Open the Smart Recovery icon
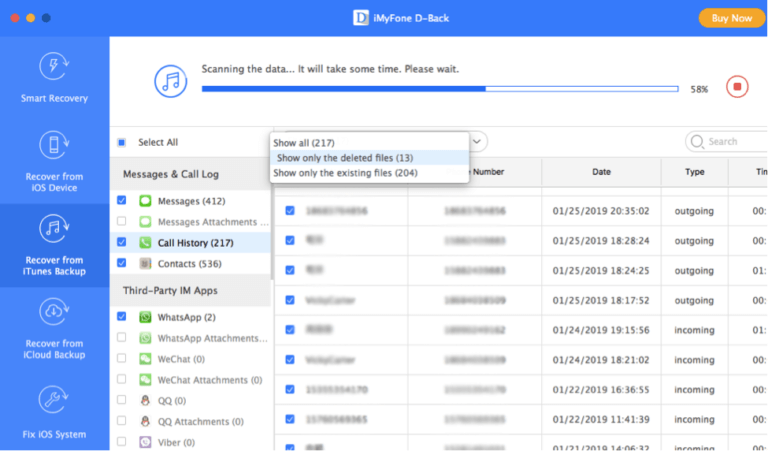The width and height of the screenshot is (768, 451). coord(54,66)
